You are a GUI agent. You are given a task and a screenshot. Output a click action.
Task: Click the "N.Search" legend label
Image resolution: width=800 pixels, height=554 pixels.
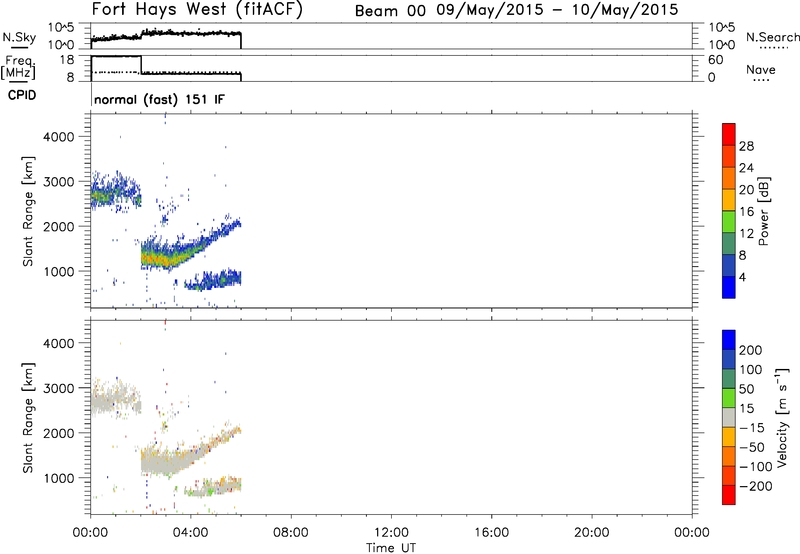[772, 37]
